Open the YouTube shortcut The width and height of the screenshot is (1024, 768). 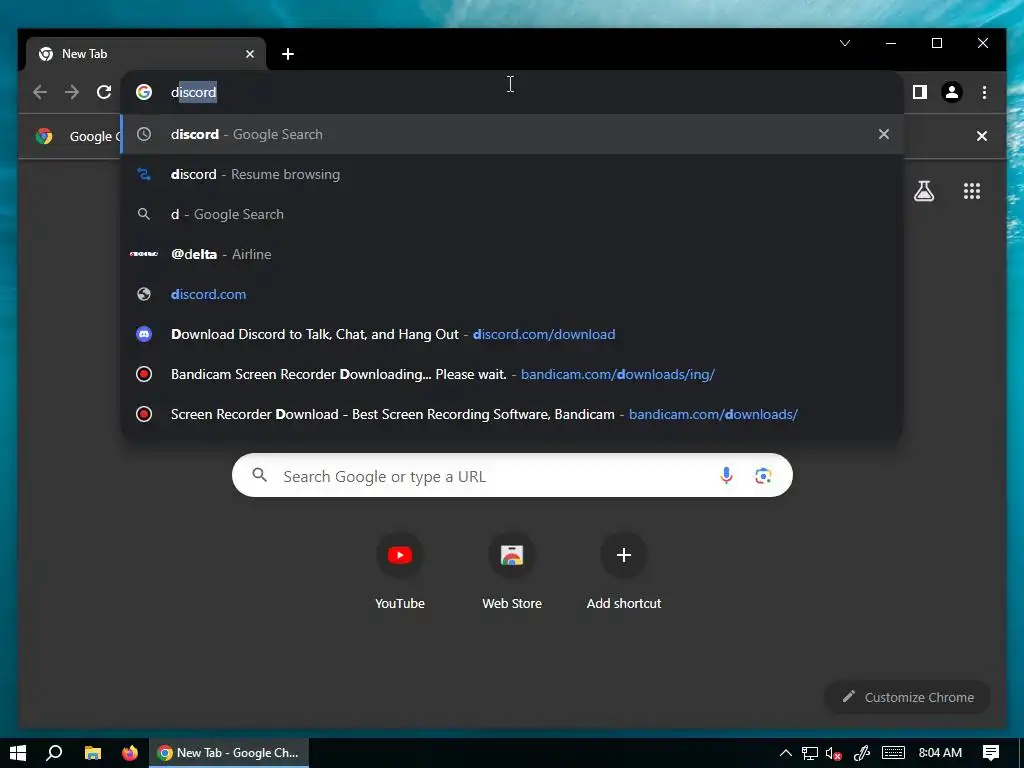pos(400,572)
